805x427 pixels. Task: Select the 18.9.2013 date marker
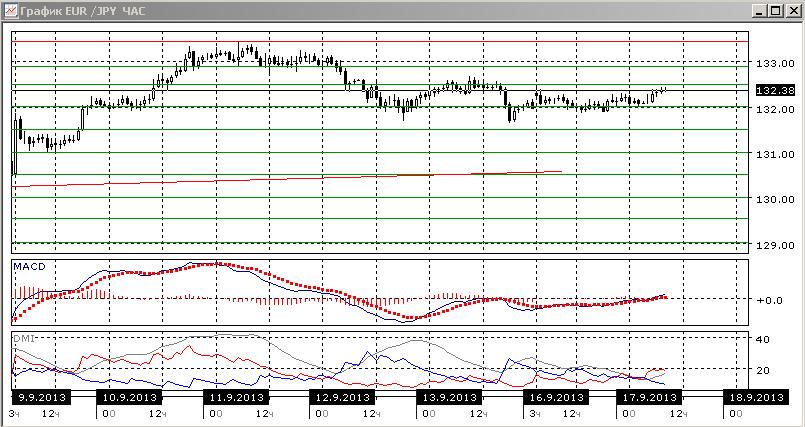pyautogui.click(x=756, y=397)
